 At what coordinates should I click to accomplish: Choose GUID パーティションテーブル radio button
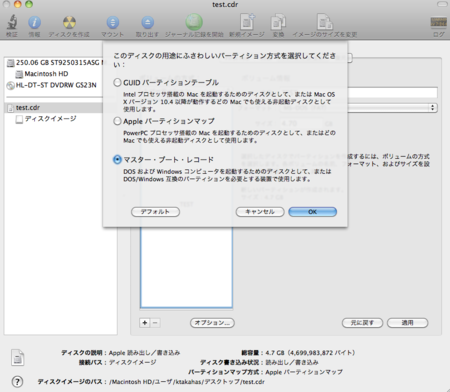point(117,82)
